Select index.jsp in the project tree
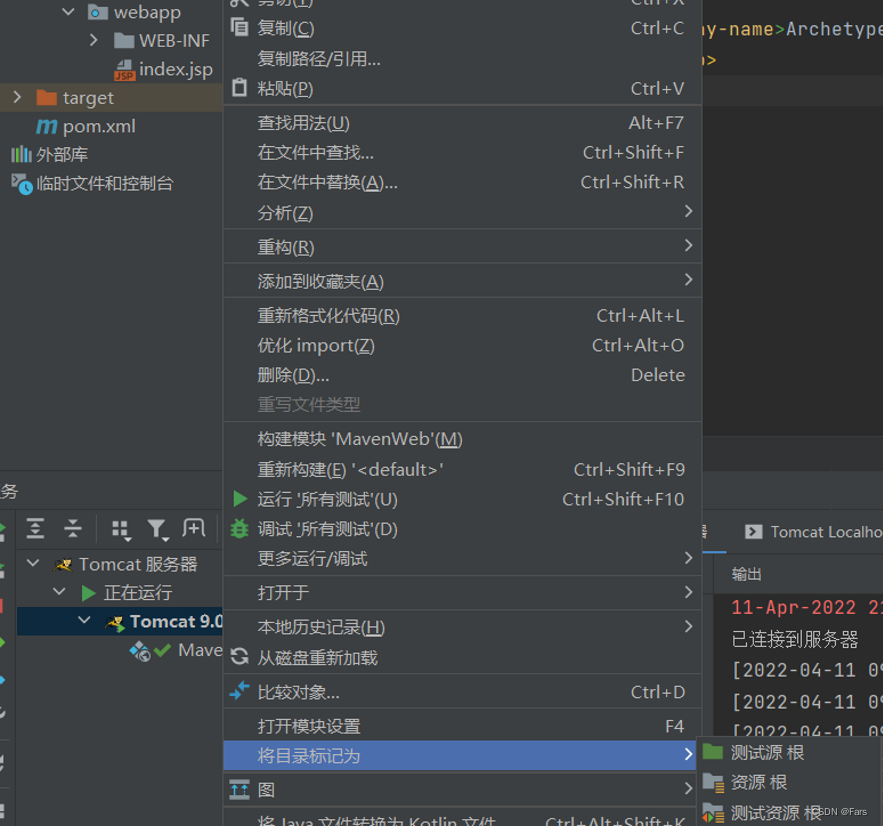883x826 pixels. (x=176, y=69)
